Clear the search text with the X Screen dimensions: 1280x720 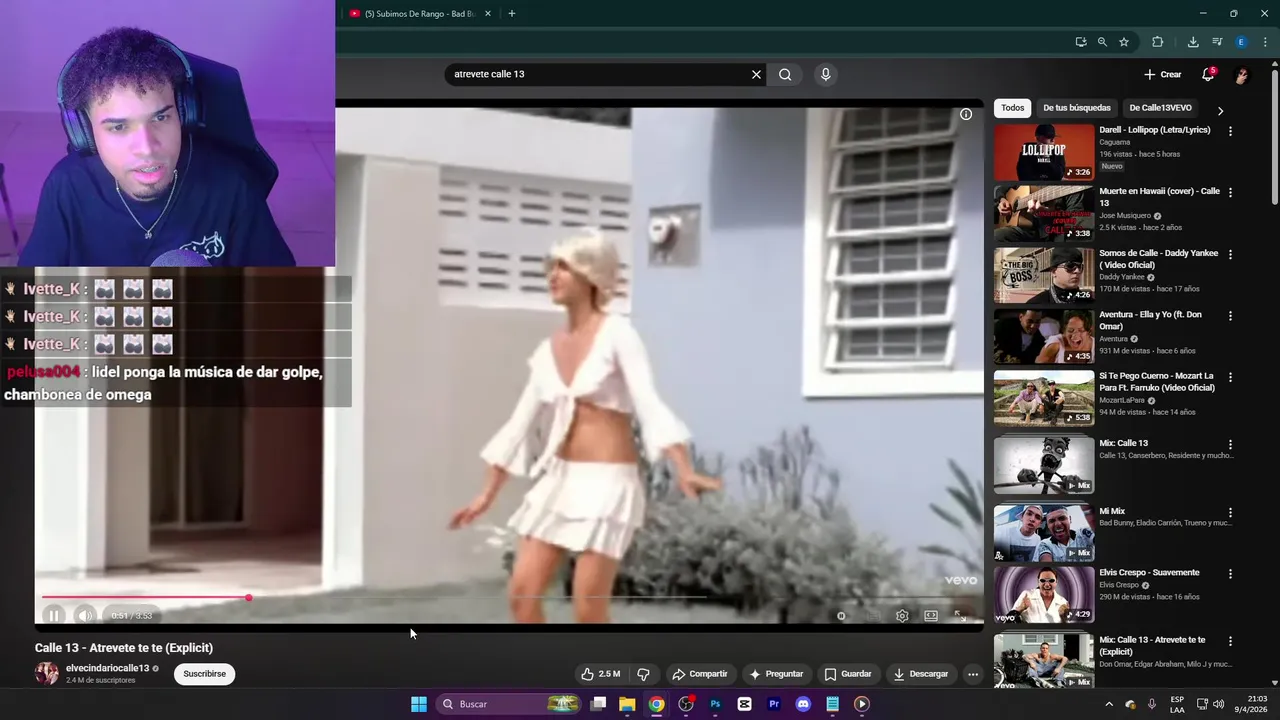pyautogui.click(x=756, y=74)
